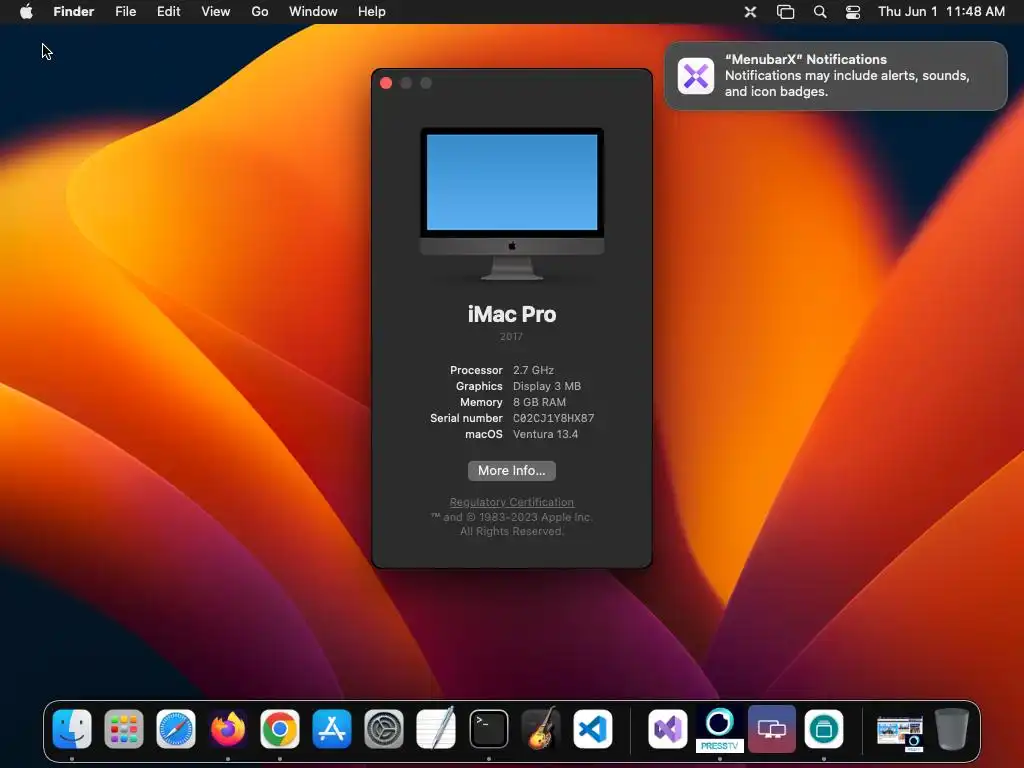Open the View menu
Screen dimensions: 1024x768
click(x=216, y=11)
